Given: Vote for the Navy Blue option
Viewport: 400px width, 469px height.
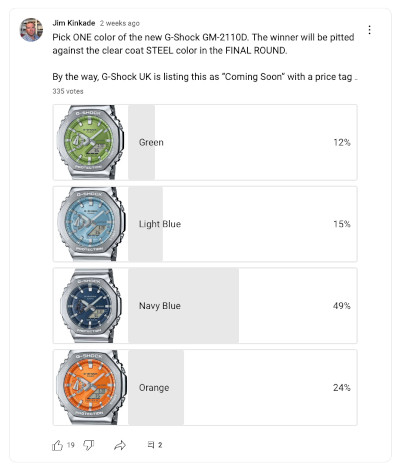Looking at the screenshot, I should pos(205,306).
